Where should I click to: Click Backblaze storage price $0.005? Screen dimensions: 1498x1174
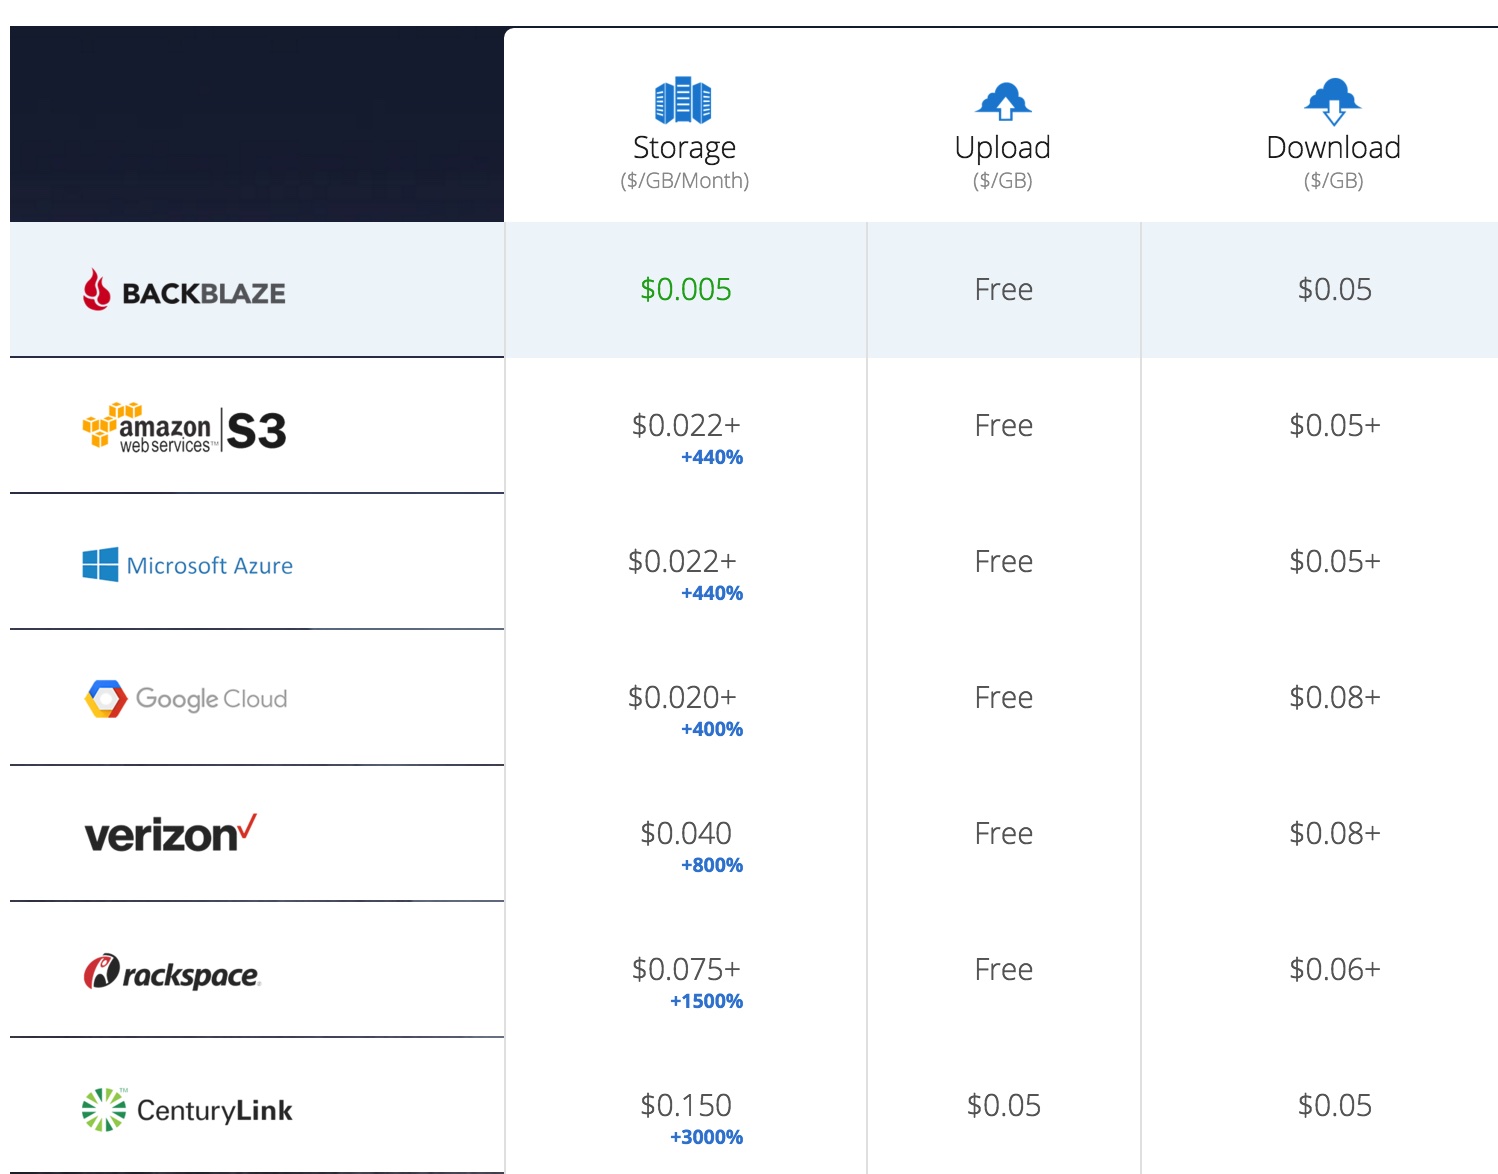[x=686, y=290]
